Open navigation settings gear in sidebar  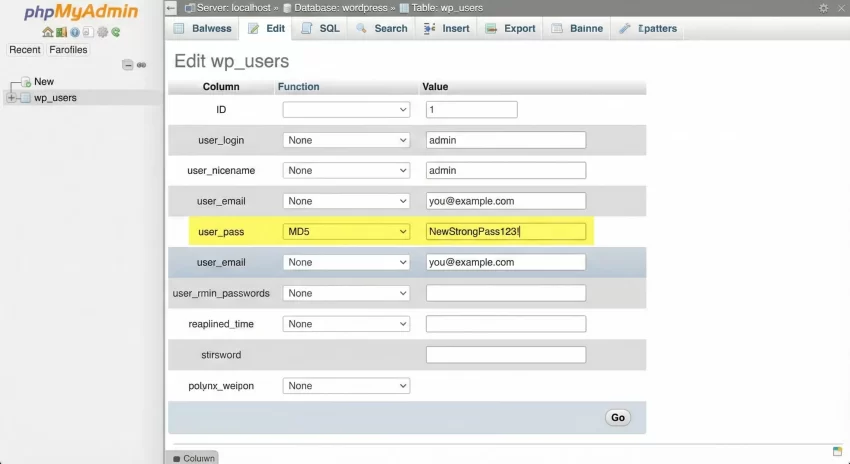[102, 32]
